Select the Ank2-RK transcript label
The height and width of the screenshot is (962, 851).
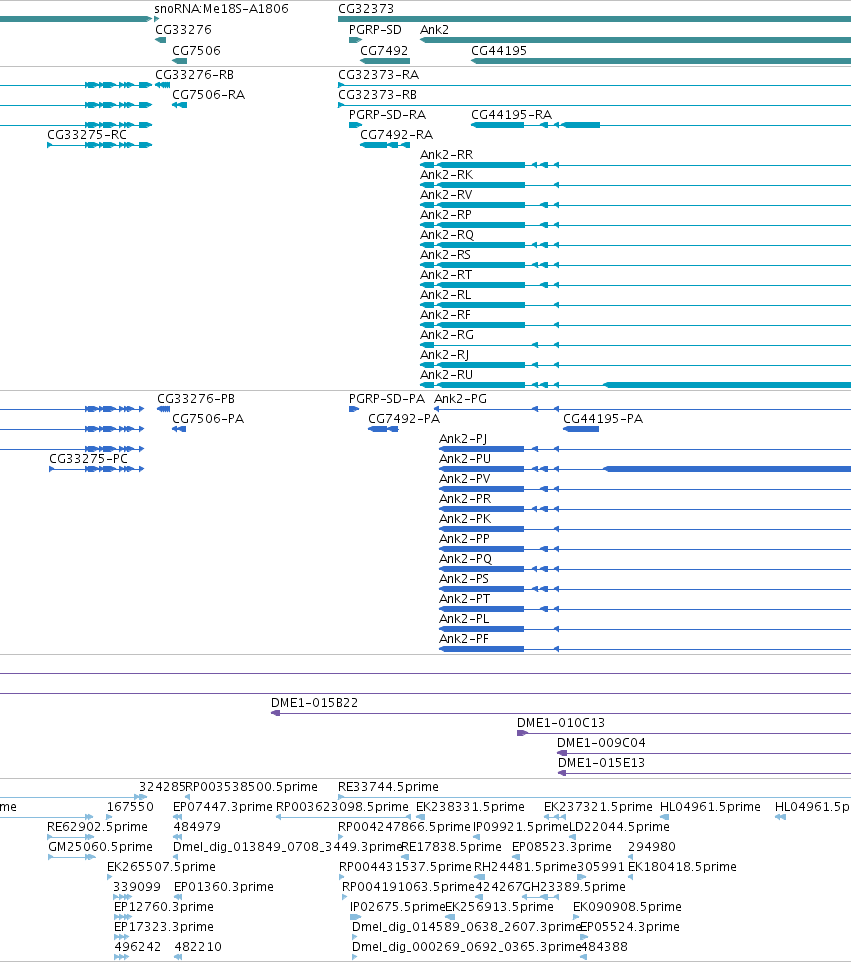pyautogui.click(x=447, y=174)
